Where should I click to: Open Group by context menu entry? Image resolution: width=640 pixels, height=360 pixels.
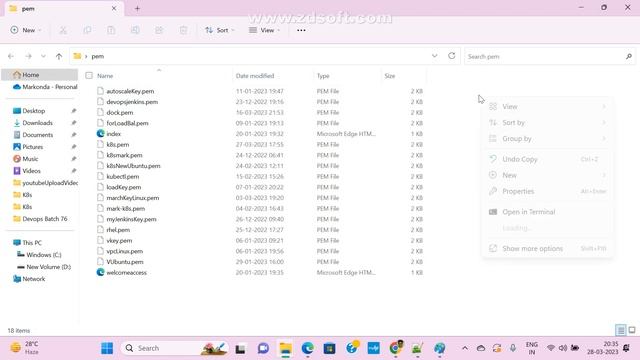pos(547,139)
